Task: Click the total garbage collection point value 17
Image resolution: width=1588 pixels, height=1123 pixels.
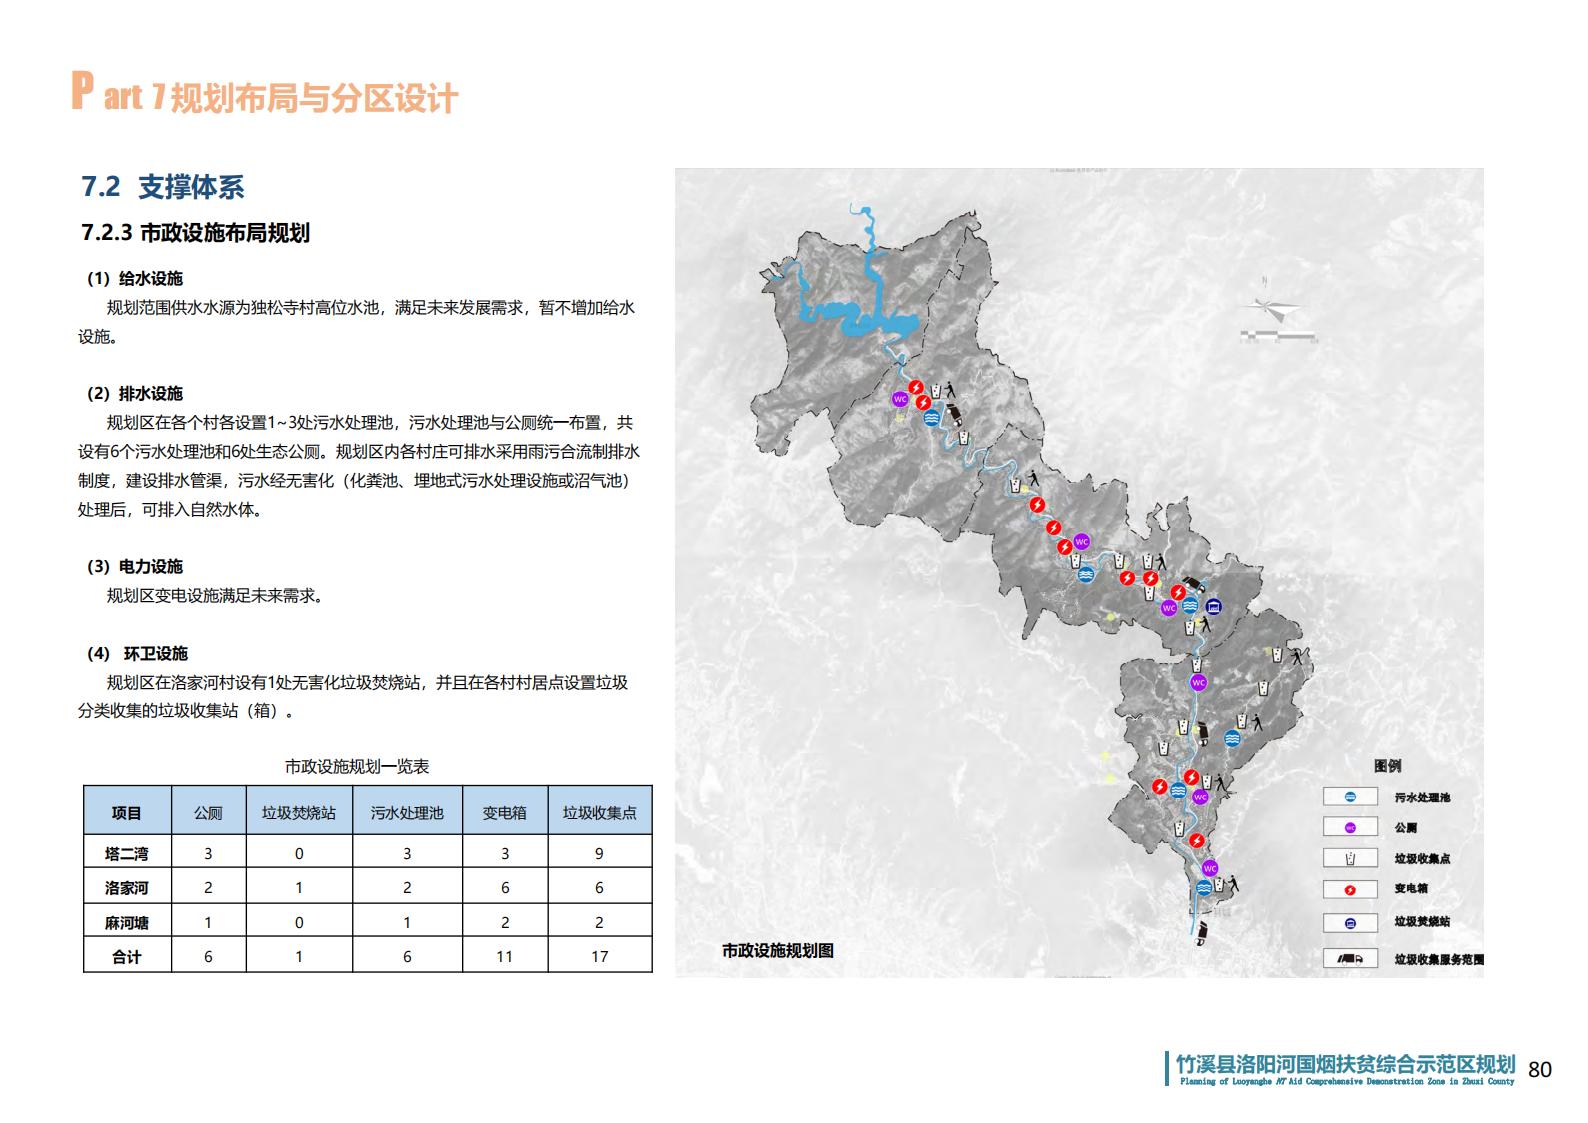Action: pos(600,956)
